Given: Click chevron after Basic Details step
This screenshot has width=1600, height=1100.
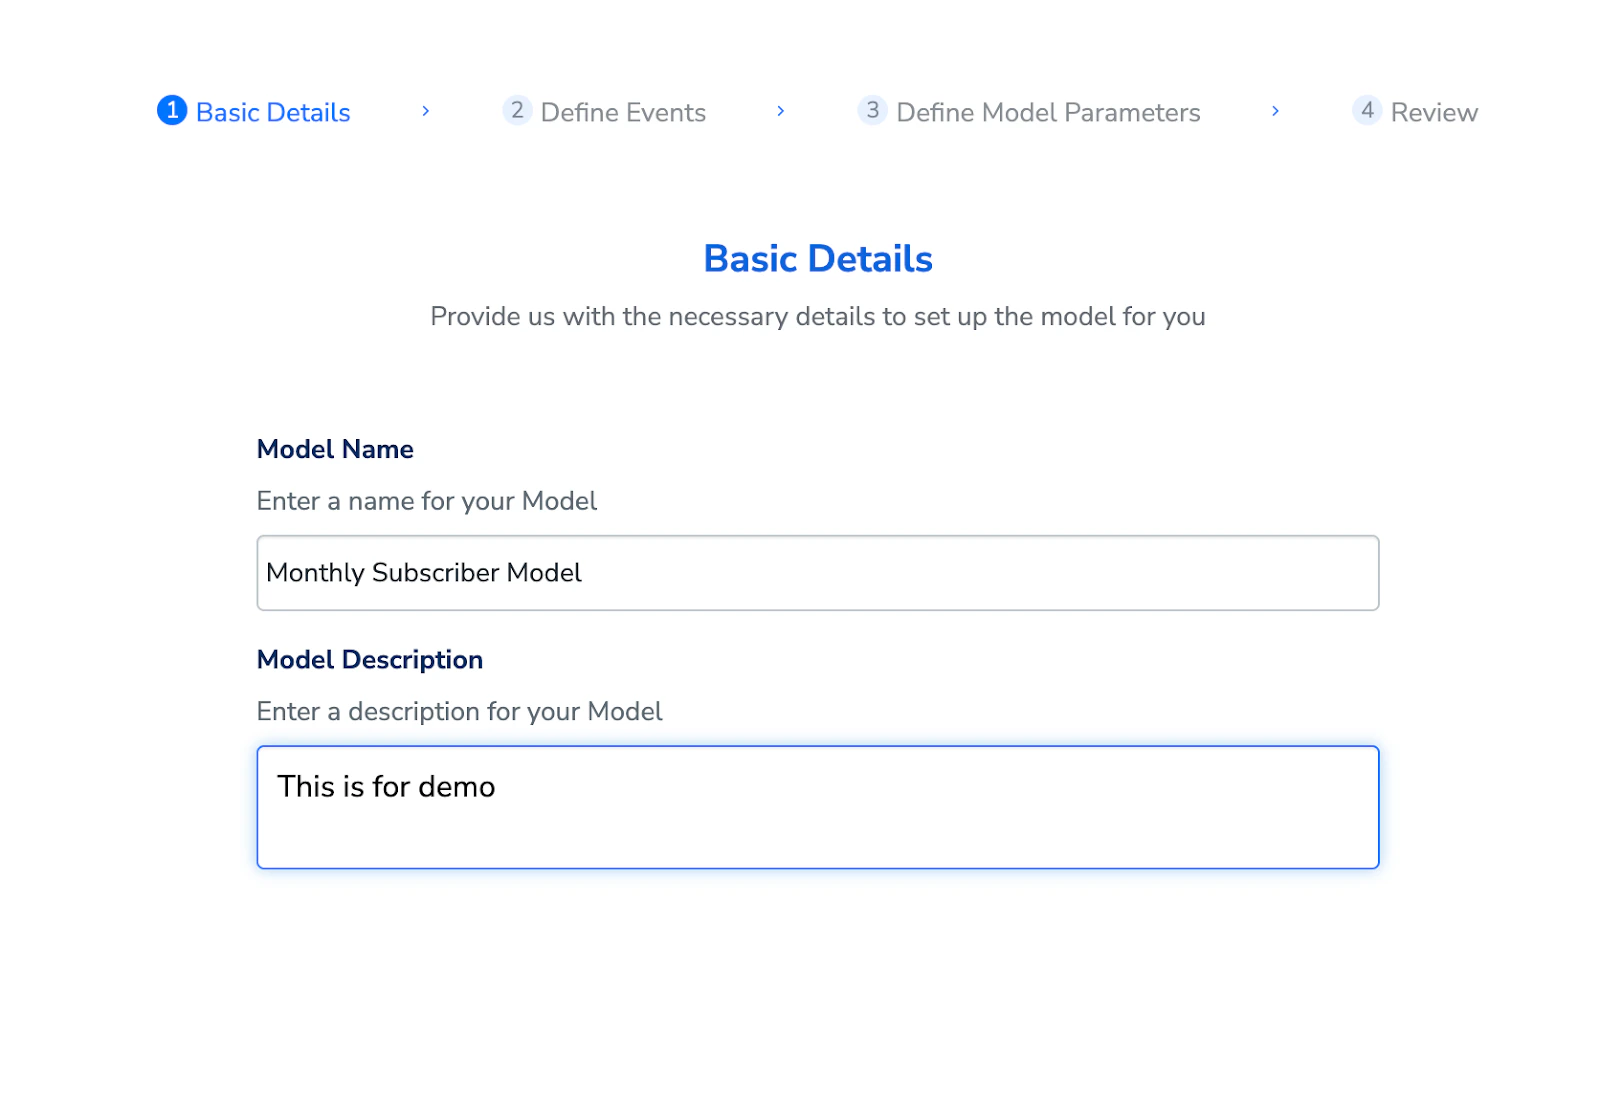Looking at the screenshot, I should [426, 111].
